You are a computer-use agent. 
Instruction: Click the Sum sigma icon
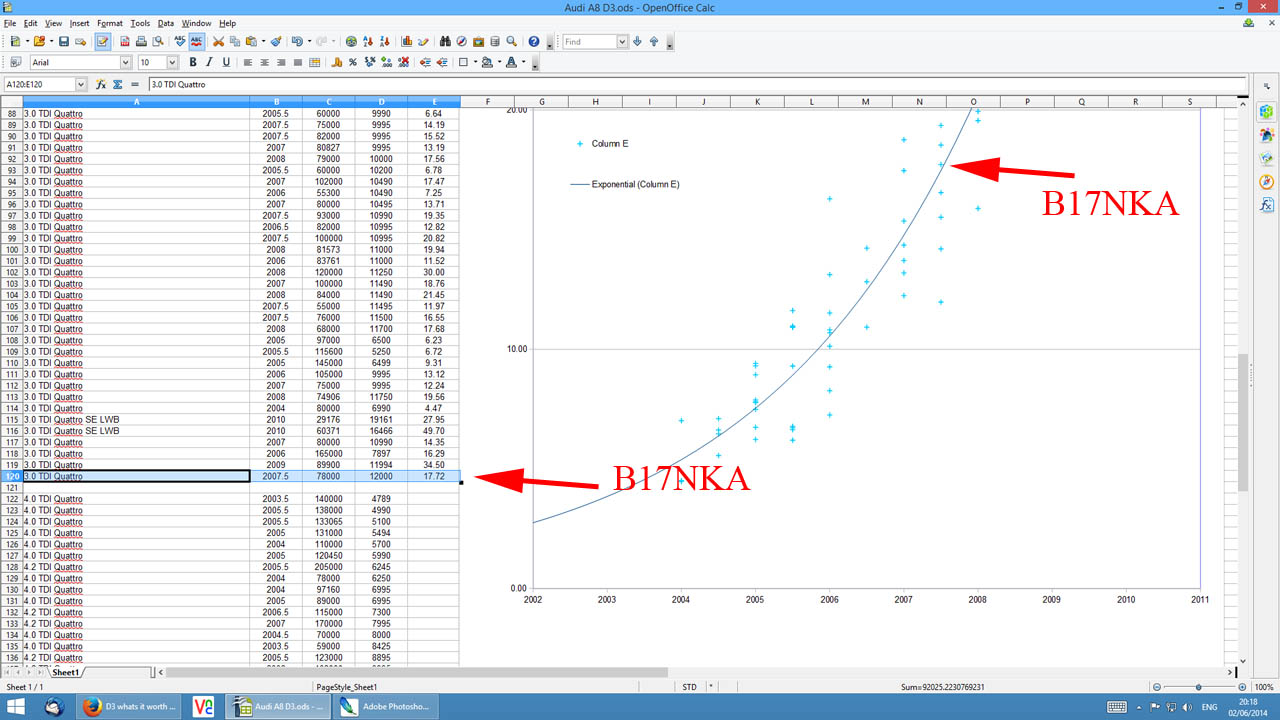[x=118, y=85]
